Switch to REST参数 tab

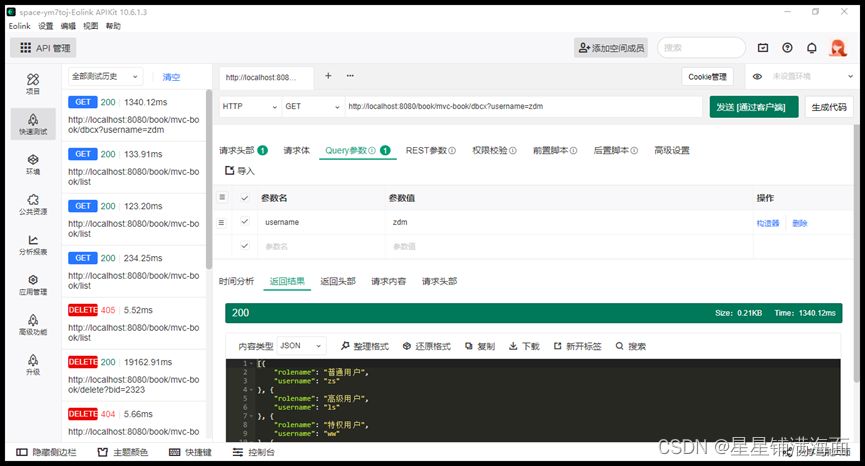pyautogui.click(x=430, y=150)
